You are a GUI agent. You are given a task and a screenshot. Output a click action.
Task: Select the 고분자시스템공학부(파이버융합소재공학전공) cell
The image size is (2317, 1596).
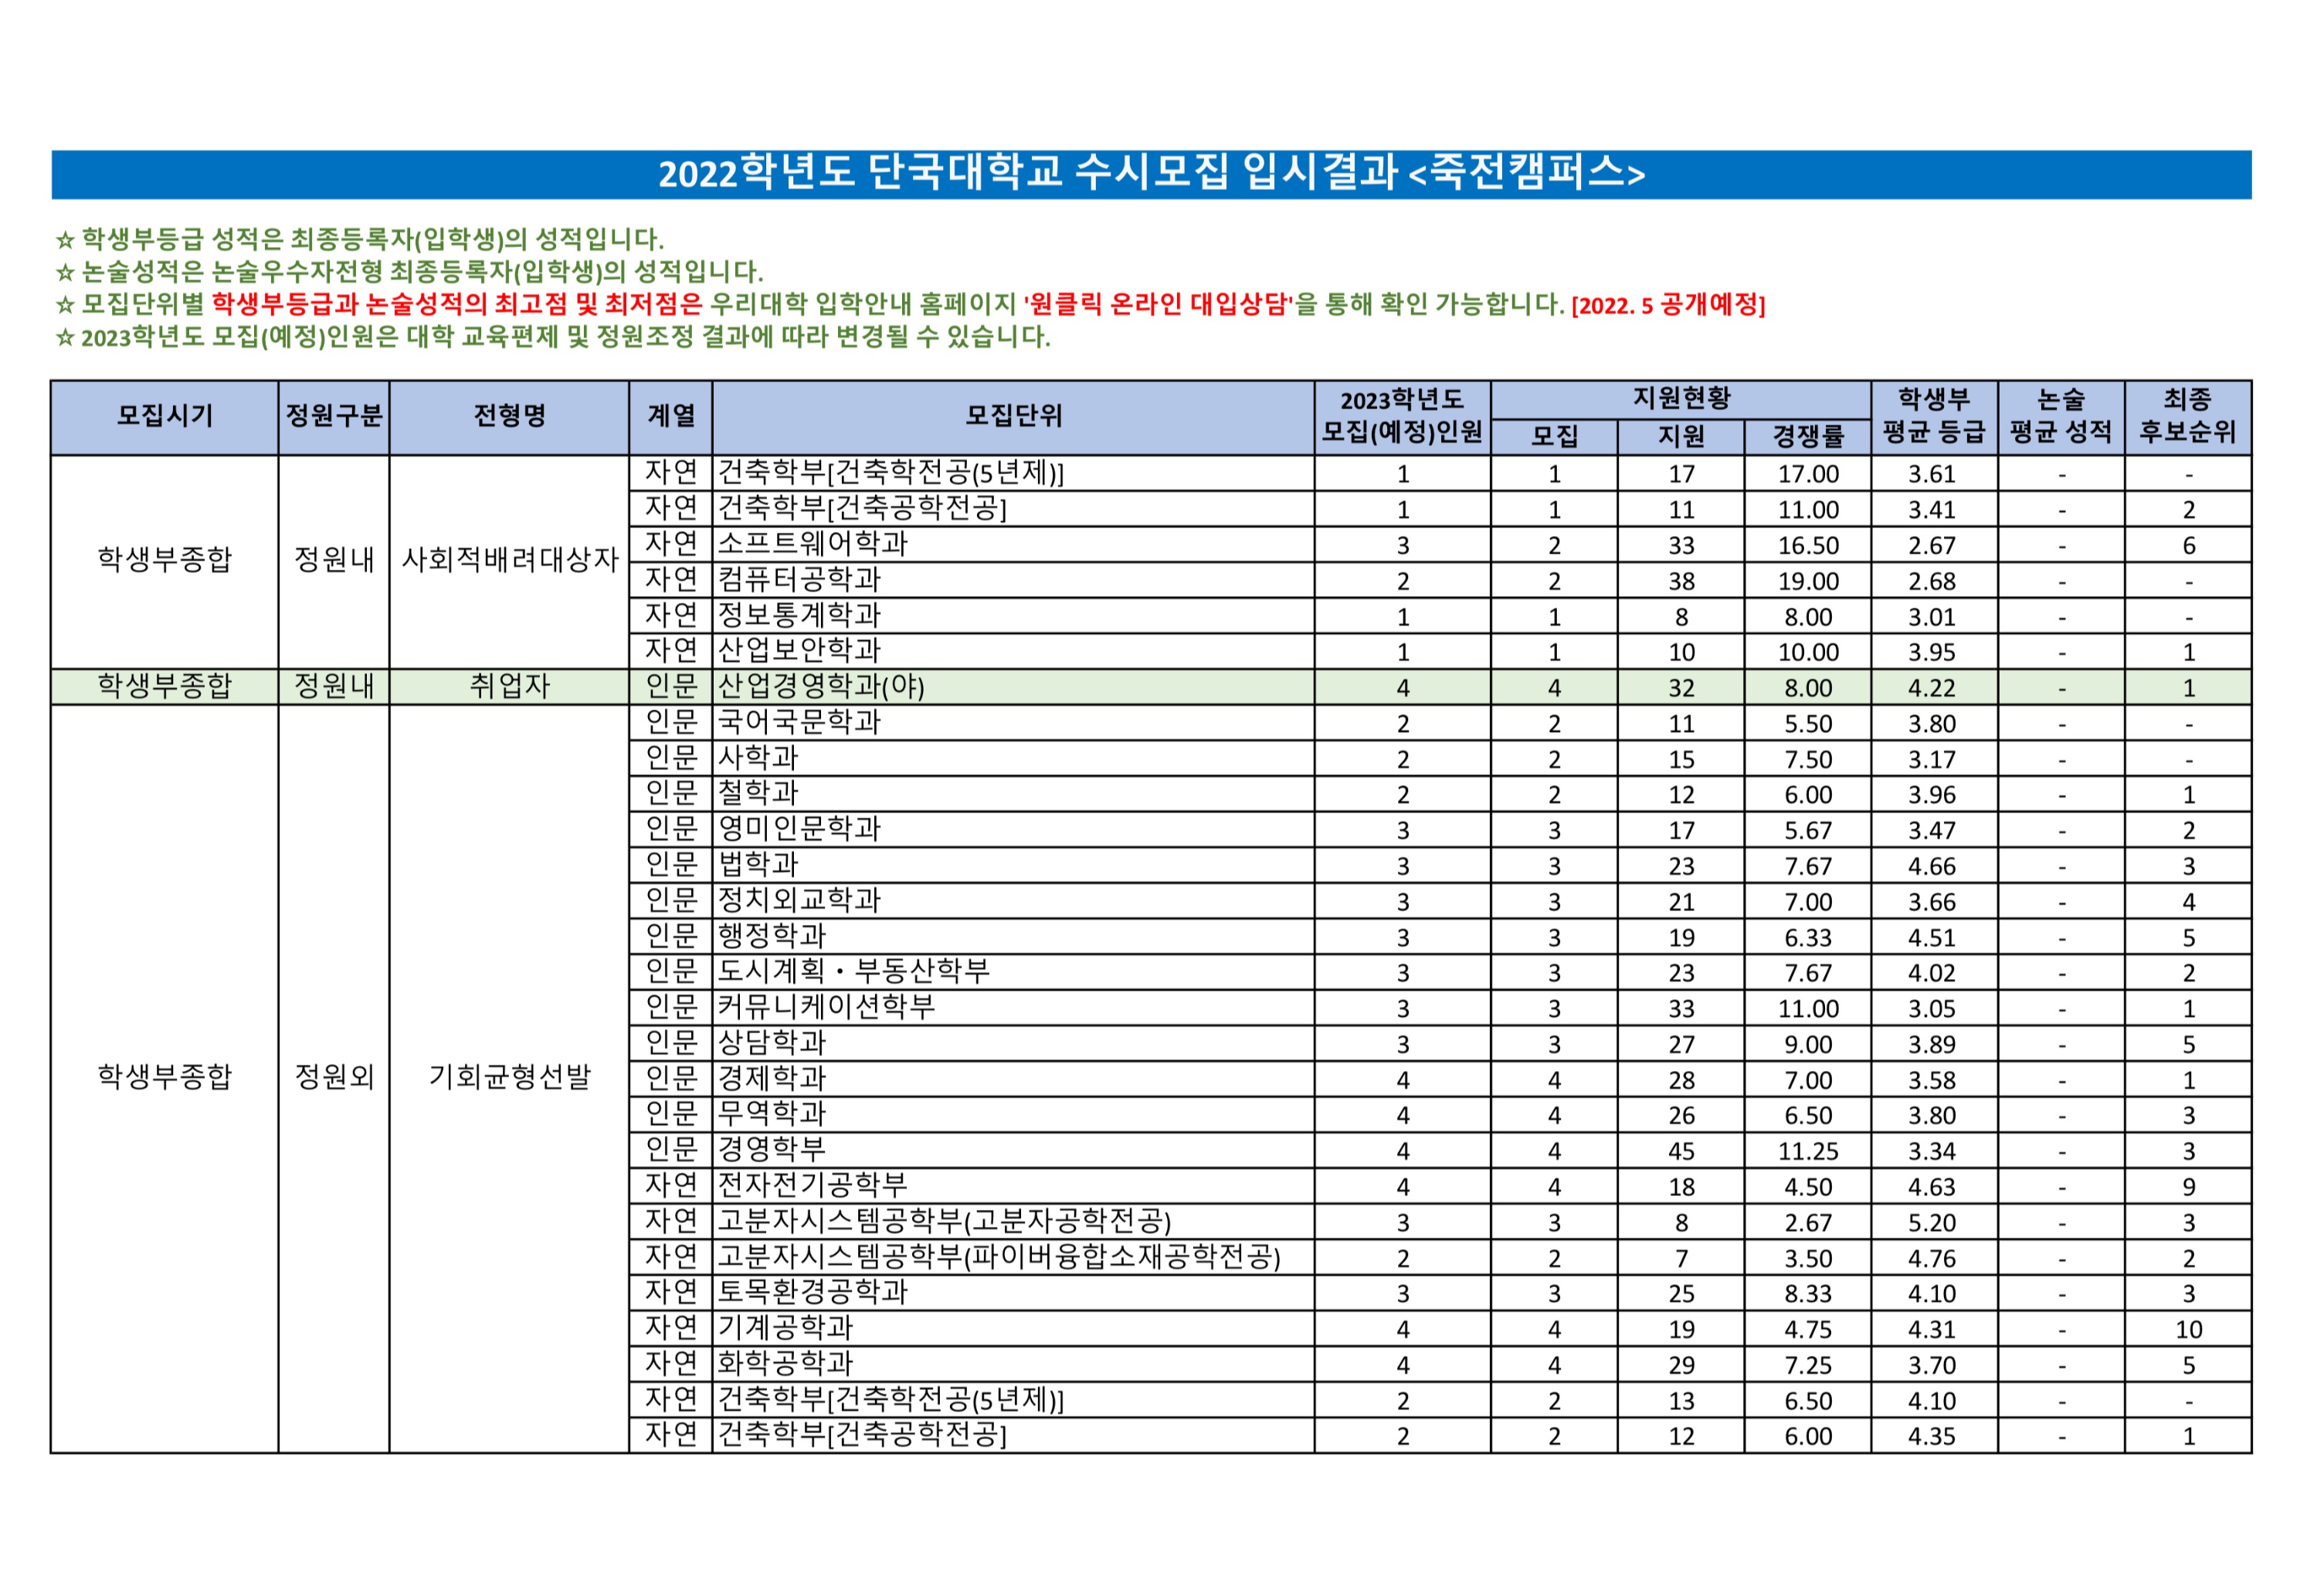(998, 1257)
